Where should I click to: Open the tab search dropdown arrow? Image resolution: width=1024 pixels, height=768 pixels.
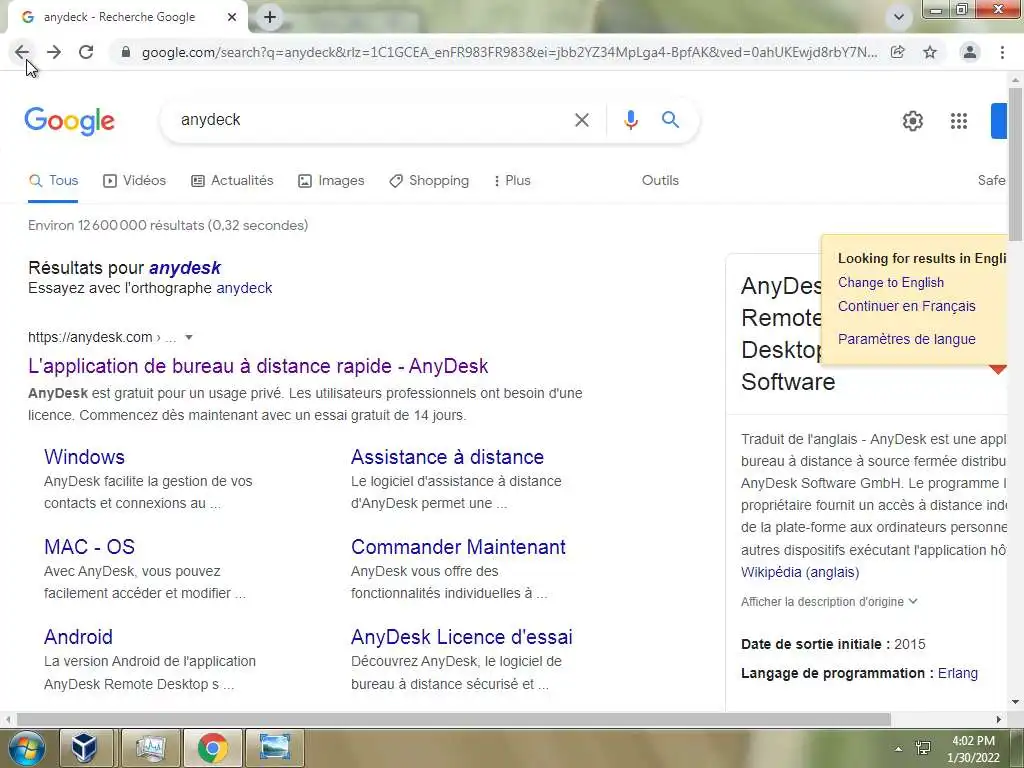pos(899,17)
